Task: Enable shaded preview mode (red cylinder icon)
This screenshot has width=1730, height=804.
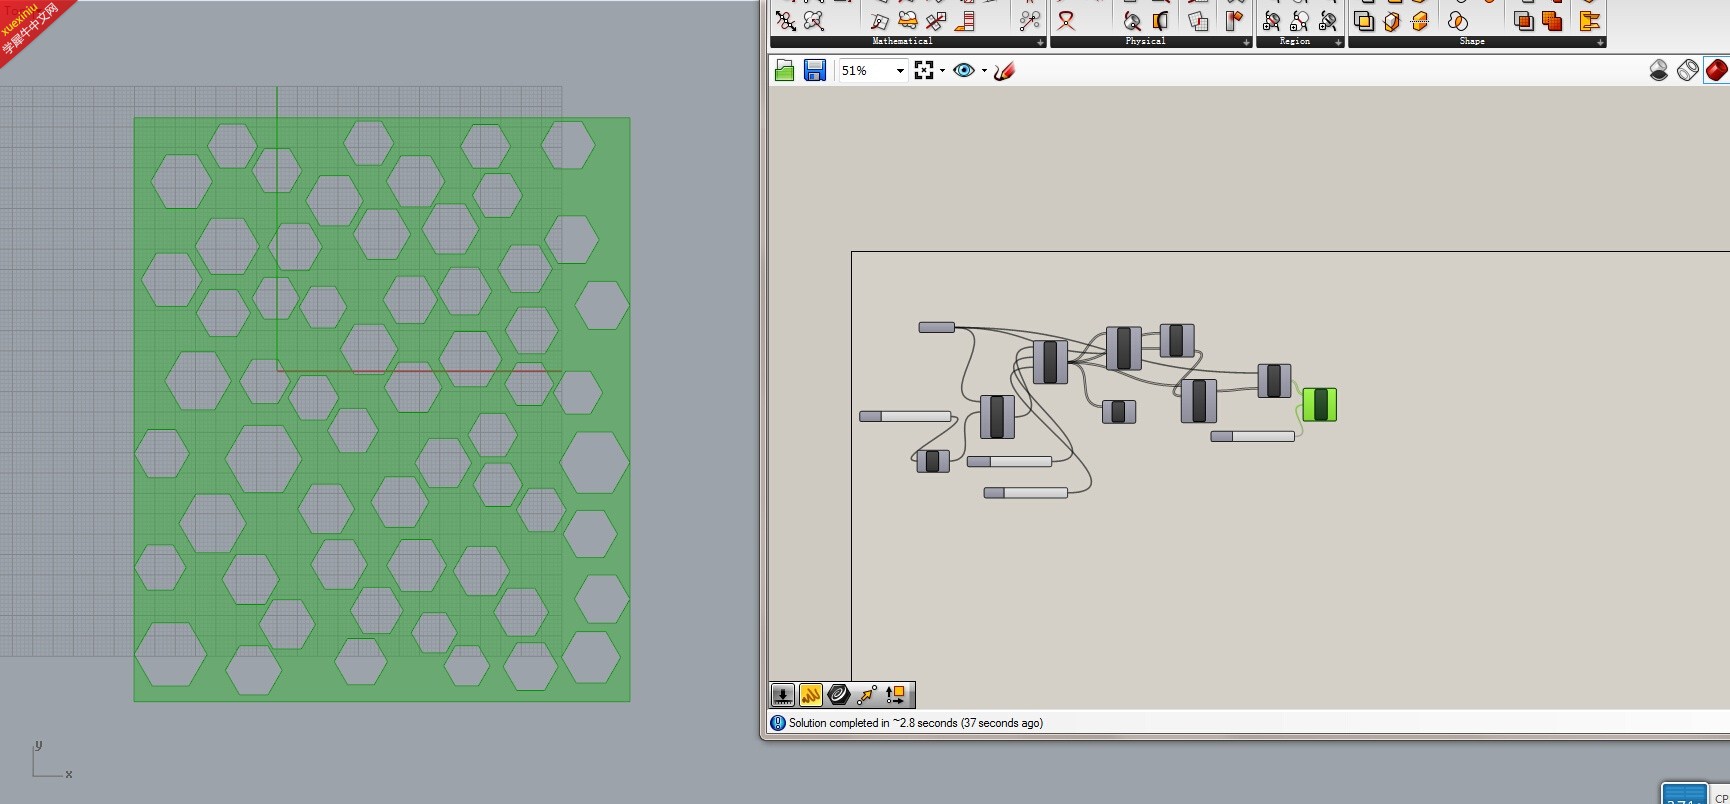Action: pyautogui.click(x=1716, y=70)
